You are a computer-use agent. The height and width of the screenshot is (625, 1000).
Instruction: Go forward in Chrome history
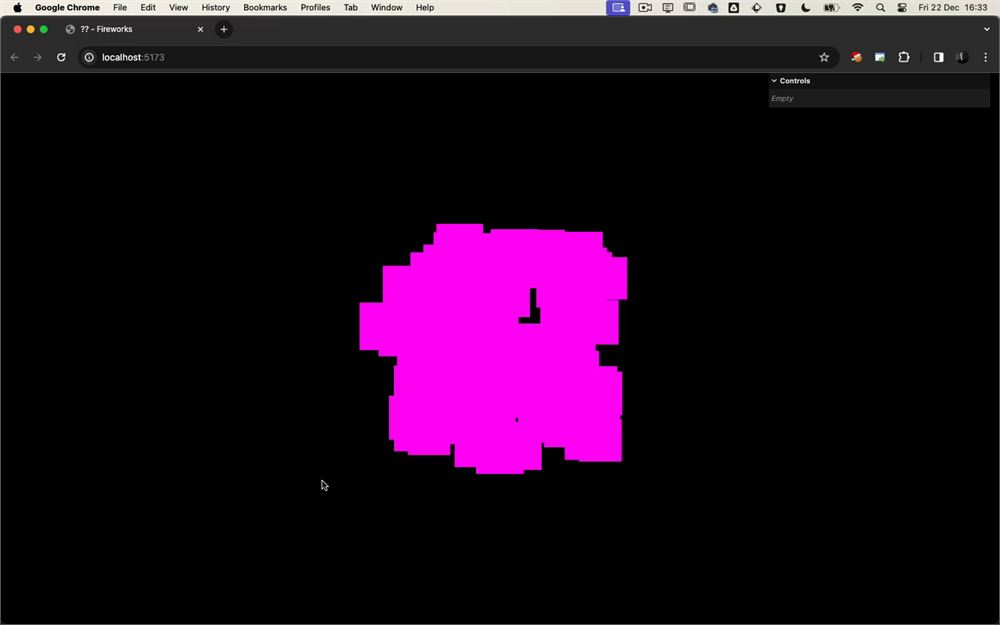pos(38,57)
